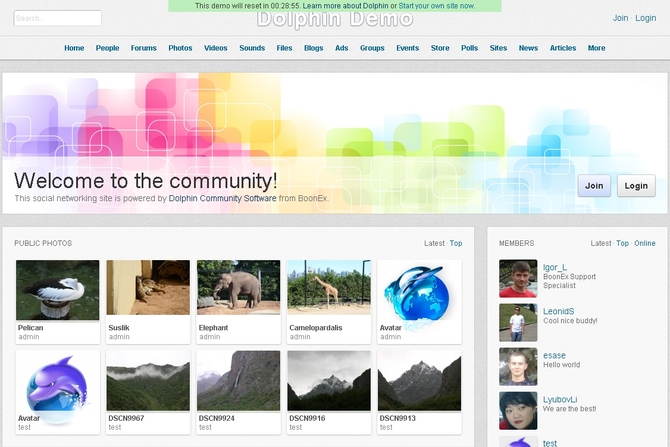Open admin's blue dolphin Avatar photo

coord(419,292)
